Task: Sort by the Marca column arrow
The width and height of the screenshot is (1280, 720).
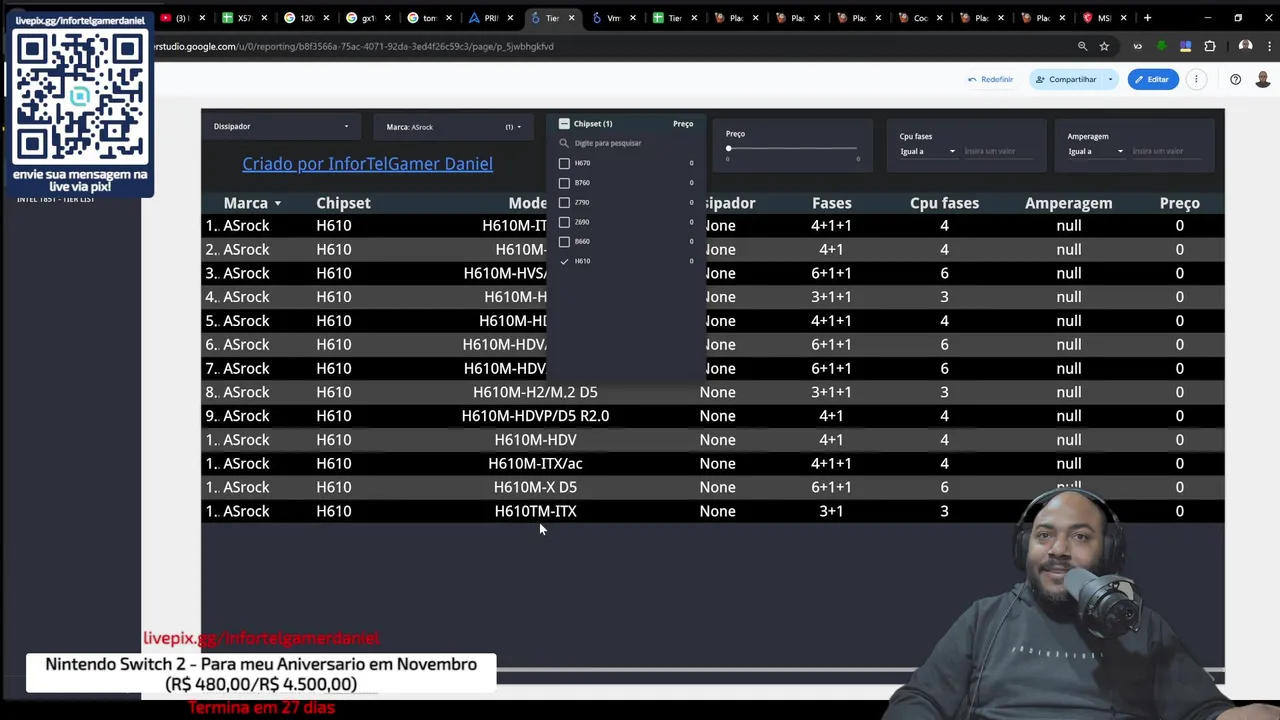Action: 278,204
